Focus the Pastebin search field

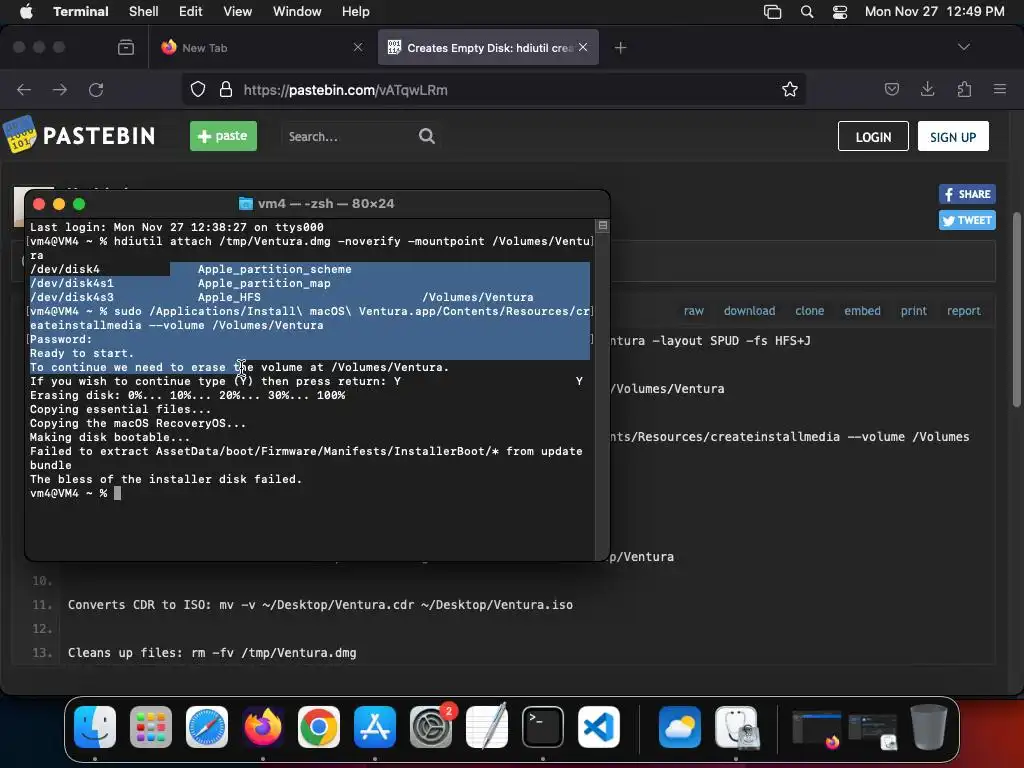coord(348,136)
